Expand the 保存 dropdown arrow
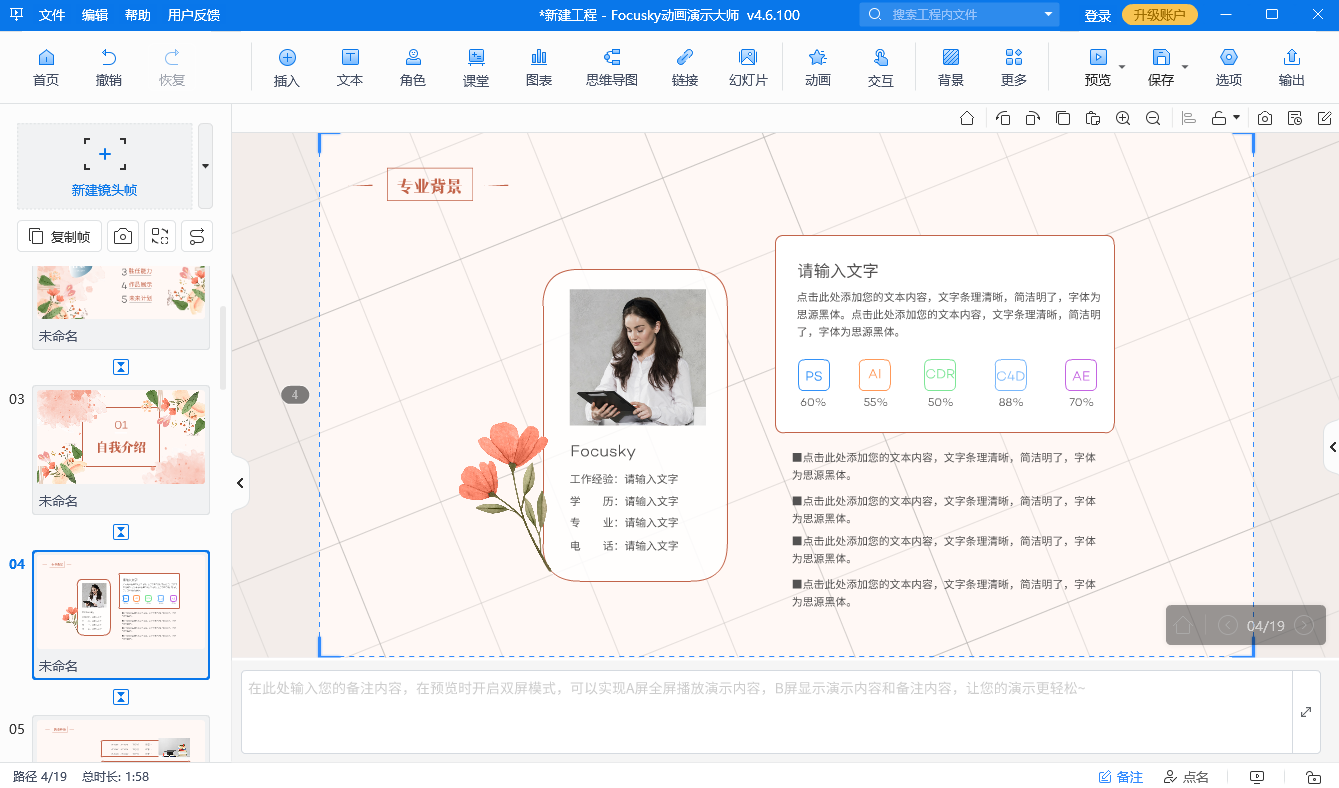The image size is (1339, 788). coord(1185,67)
